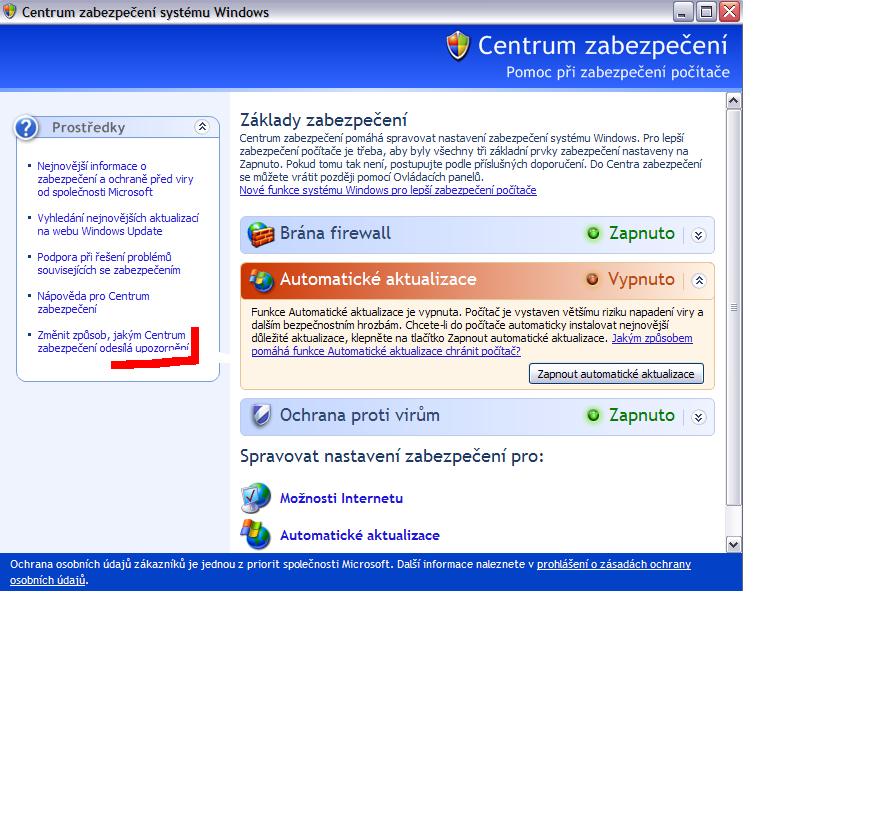Click Spravovat nastavení zabezpečení pro heading

coord(391,456)
